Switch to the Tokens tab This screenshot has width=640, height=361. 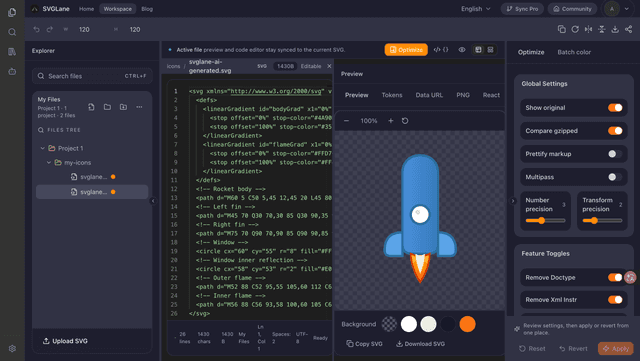tap(392, 95)
